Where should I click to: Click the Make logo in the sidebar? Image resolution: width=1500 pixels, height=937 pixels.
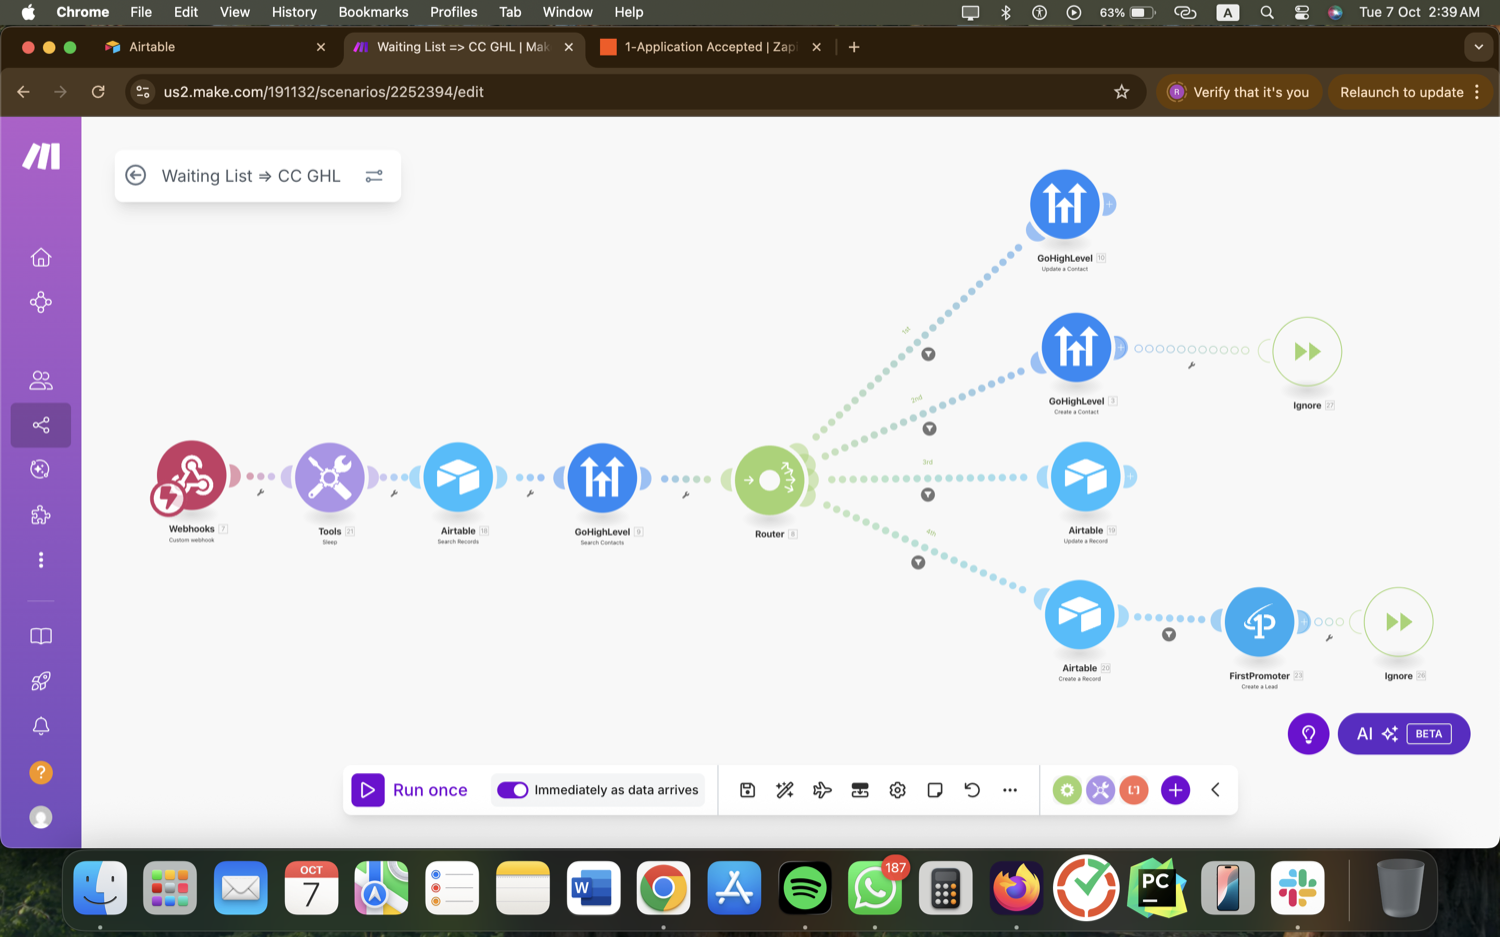[x=41, y=156]
